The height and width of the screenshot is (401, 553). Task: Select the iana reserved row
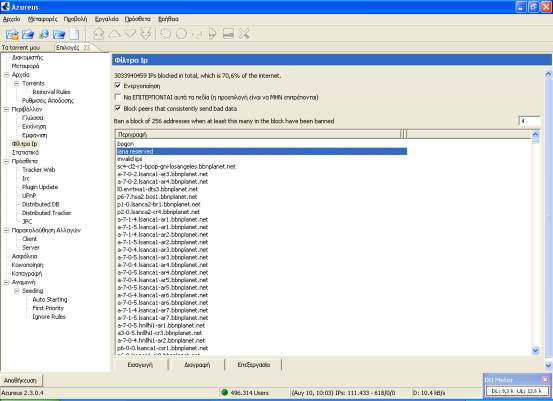(261, 151)
